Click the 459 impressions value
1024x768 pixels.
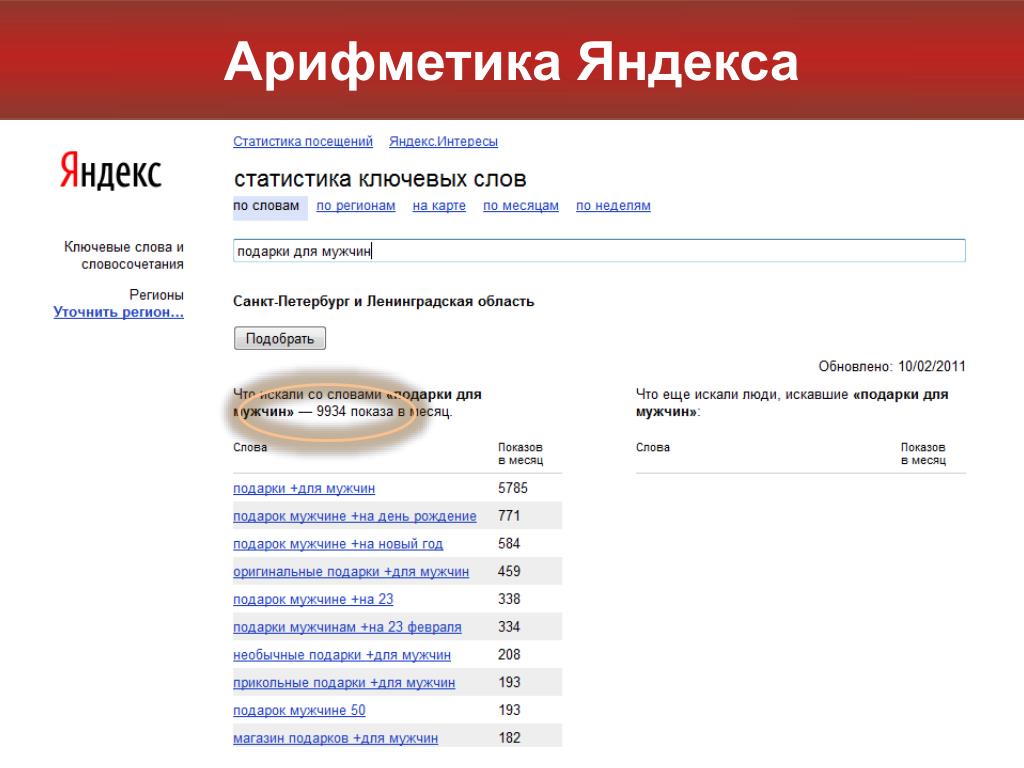pos(509,571)
